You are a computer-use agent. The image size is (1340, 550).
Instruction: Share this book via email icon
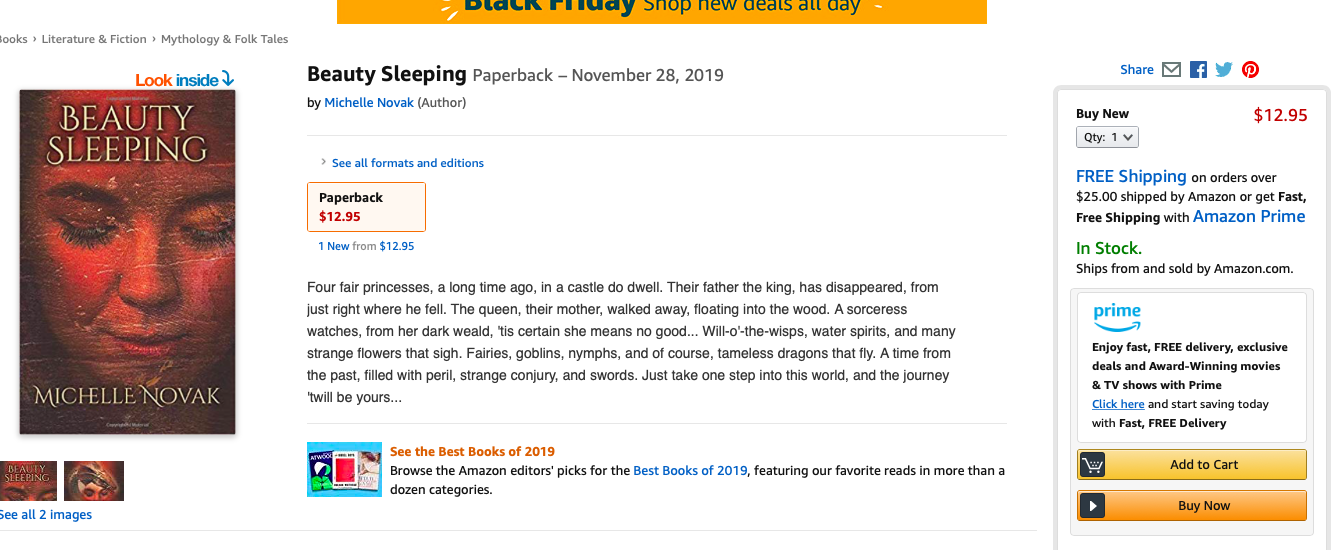click(1172, 70)
